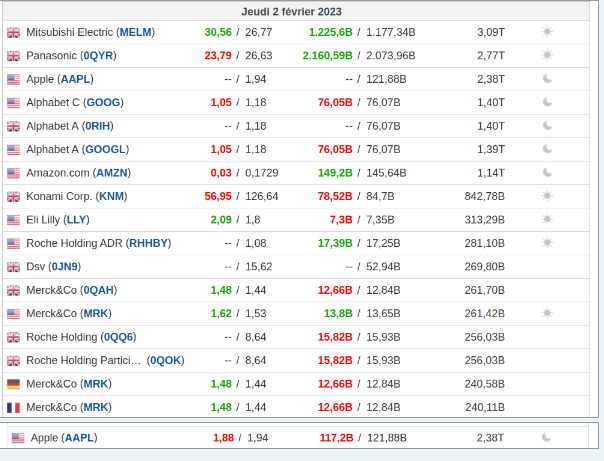The width and height of the screenshot is (604, 461).
Task: Open Alphabet C GOOG link
Action: tap(103, 102)
